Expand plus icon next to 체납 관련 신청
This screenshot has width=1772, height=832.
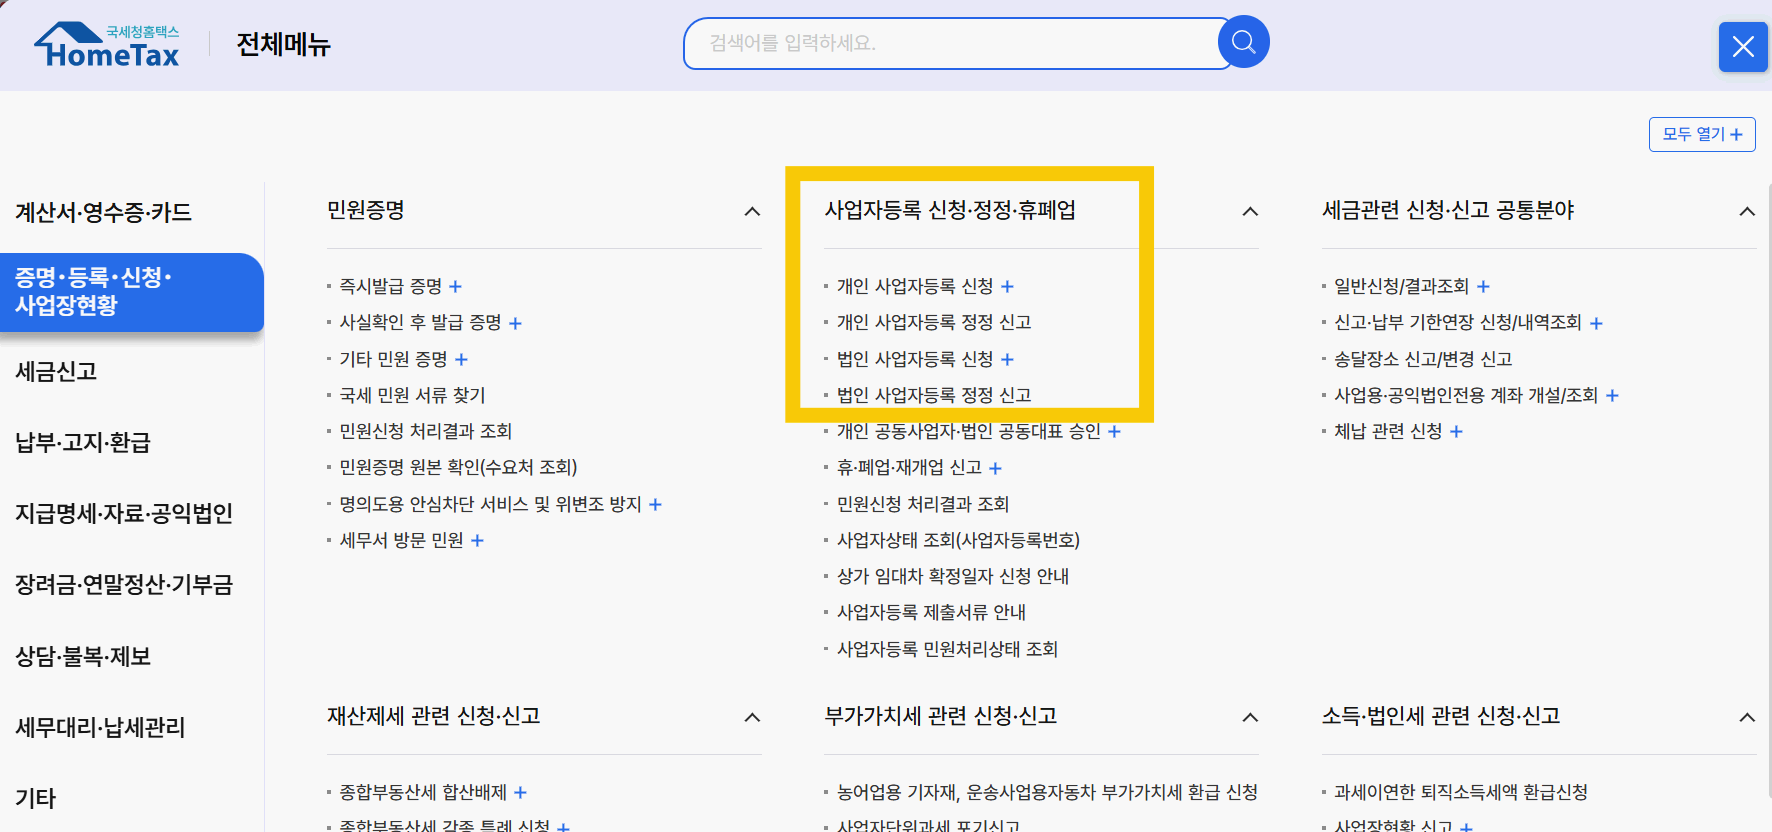(x=1456, y=432)
